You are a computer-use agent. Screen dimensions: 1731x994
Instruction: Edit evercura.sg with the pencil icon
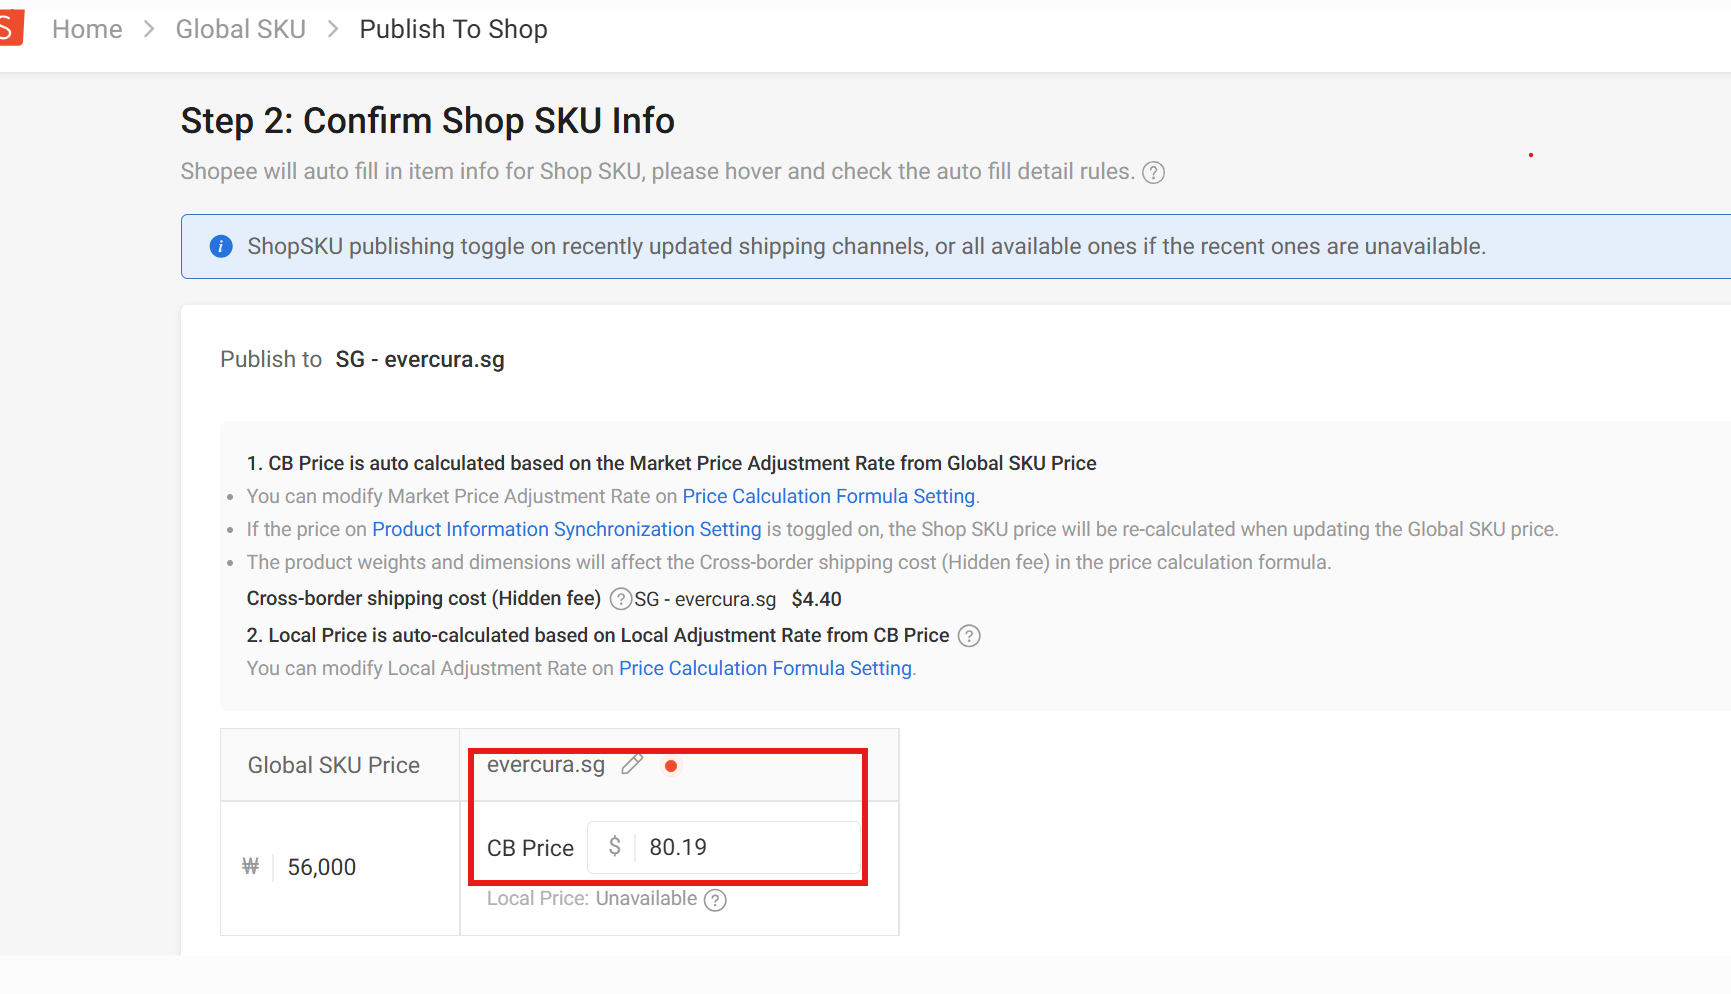click(x=632, y=765)
